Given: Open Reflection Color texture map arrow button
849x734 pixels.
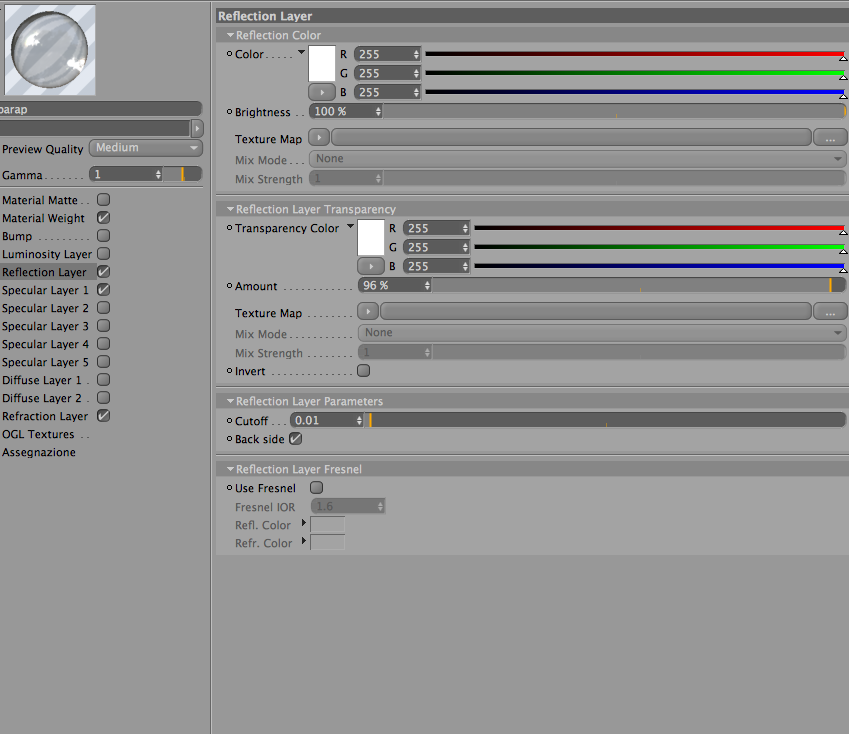Looking at the screenshot, I should [319, 137].
